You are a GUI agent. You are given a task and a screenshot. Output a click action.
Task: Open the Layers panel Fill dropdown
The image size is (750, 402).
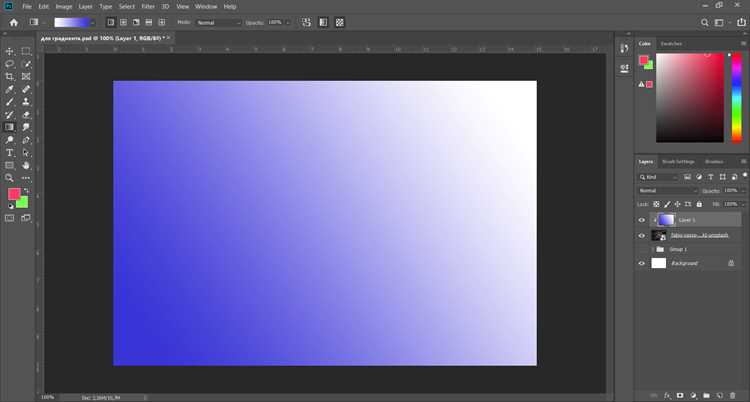[x=744, y=204]
